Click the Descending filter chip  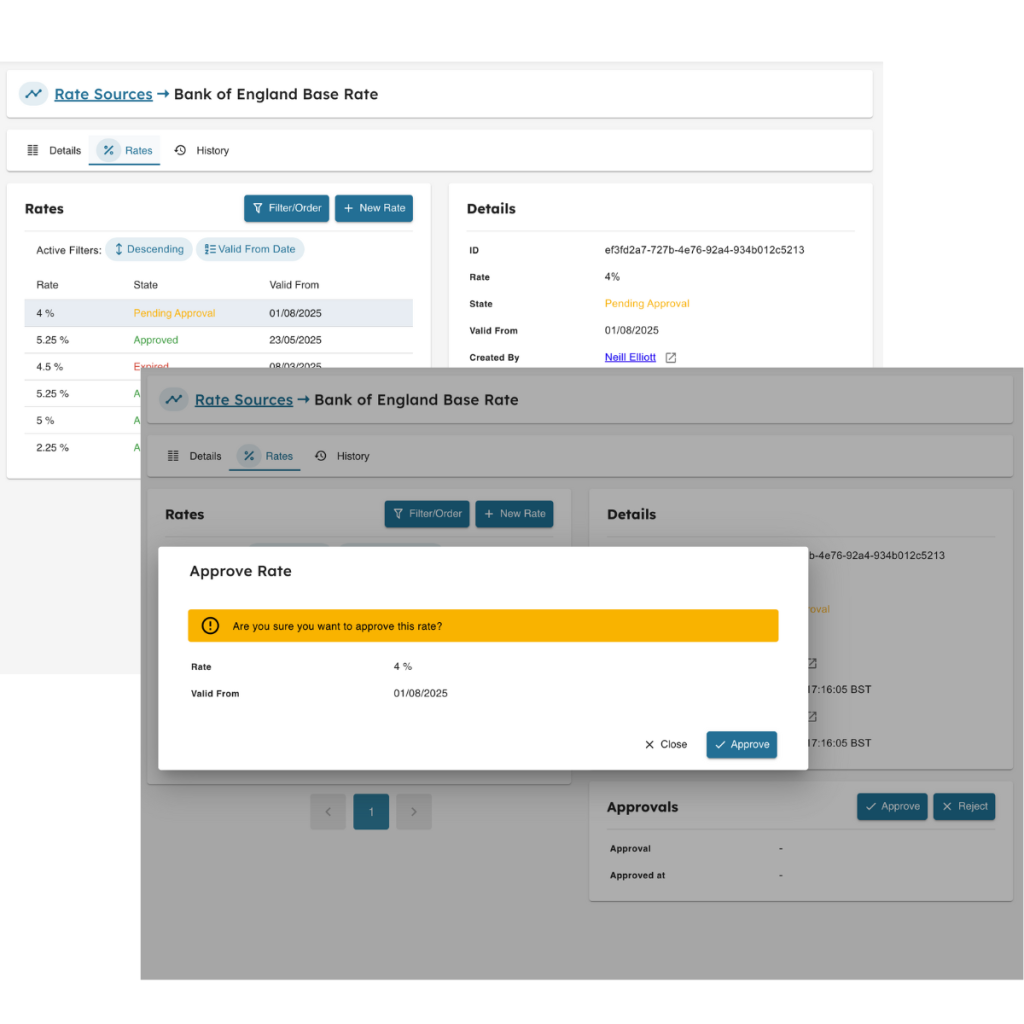pyautogui.click(x=149, y=249)
